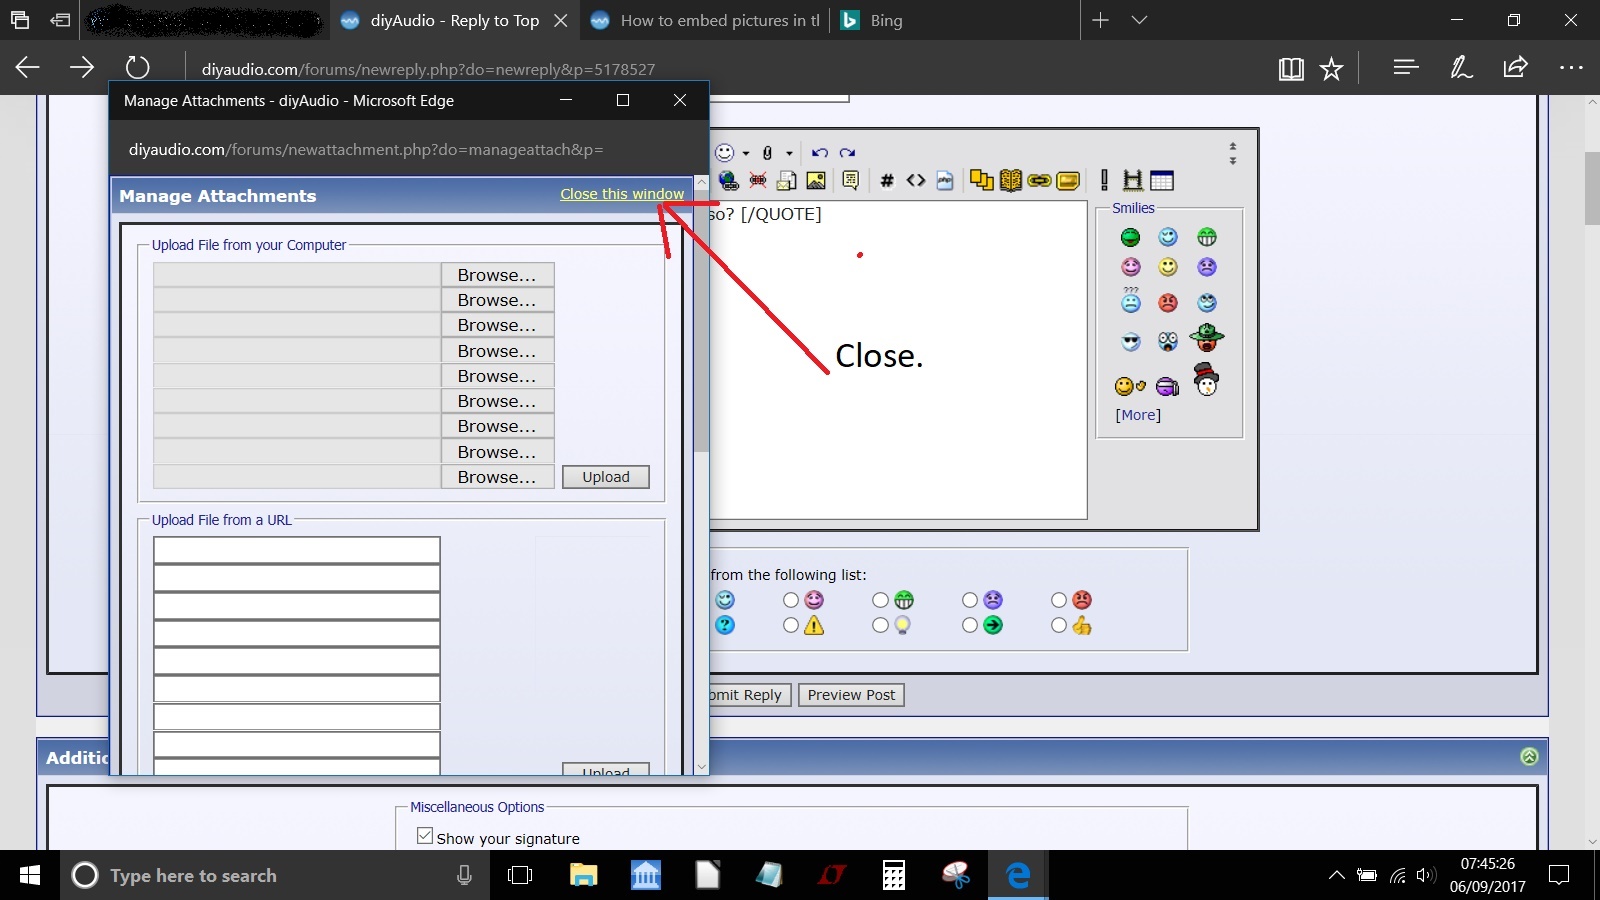Insert the green-hat smiley from Smilies panel
The height and width of the screenshot is (900, 1600).
1207,336
